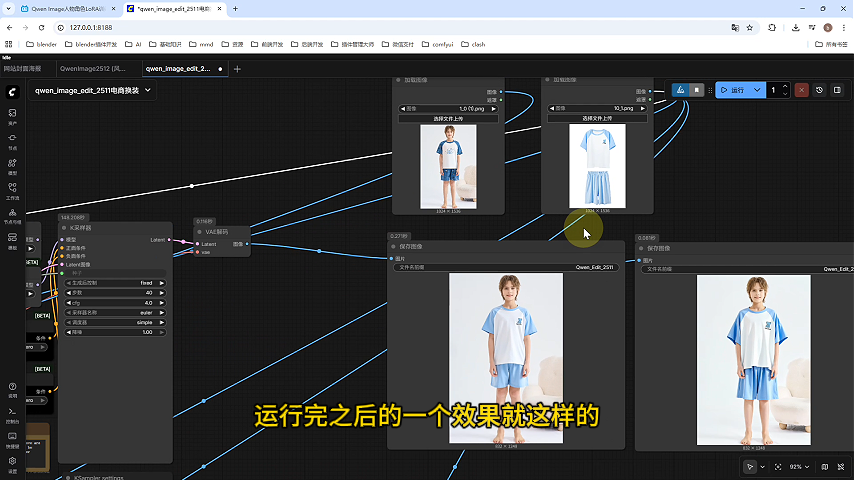Open the clash bookmarks folder
854x480 pixels.
[473, 44]
